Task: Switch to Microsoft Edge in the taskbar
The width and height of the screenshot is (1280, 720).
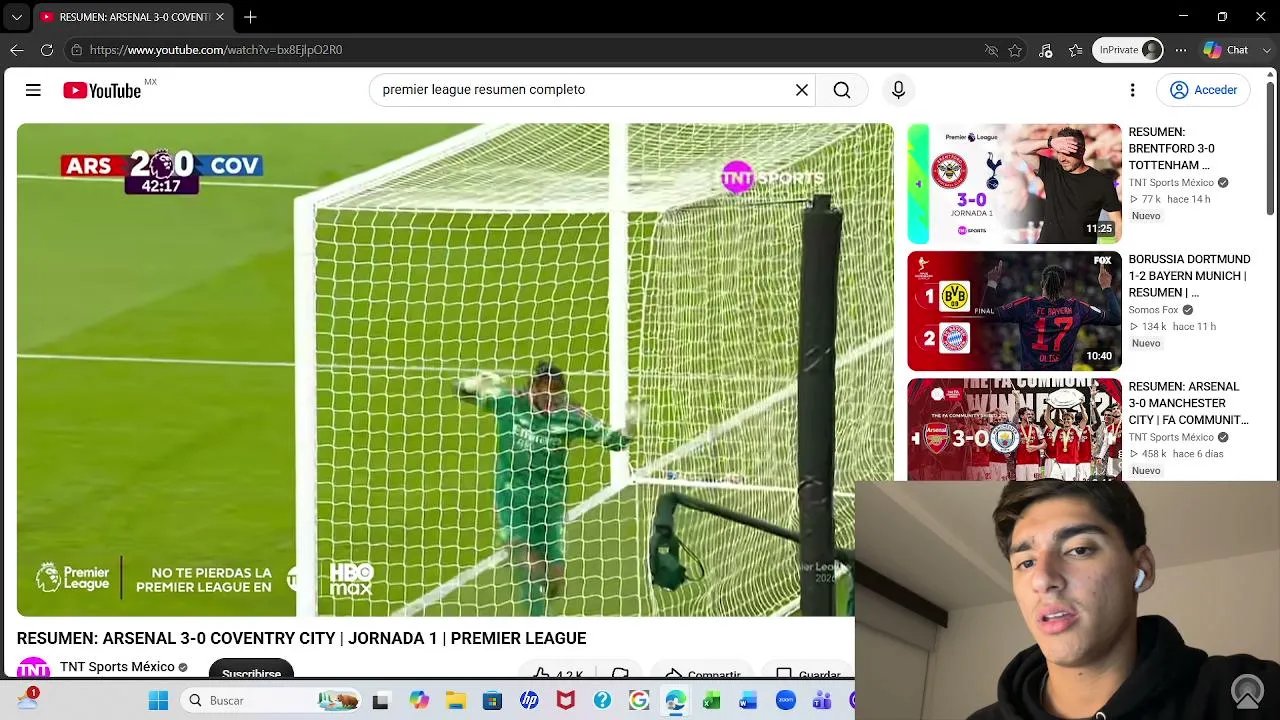Action: (675, 701)
